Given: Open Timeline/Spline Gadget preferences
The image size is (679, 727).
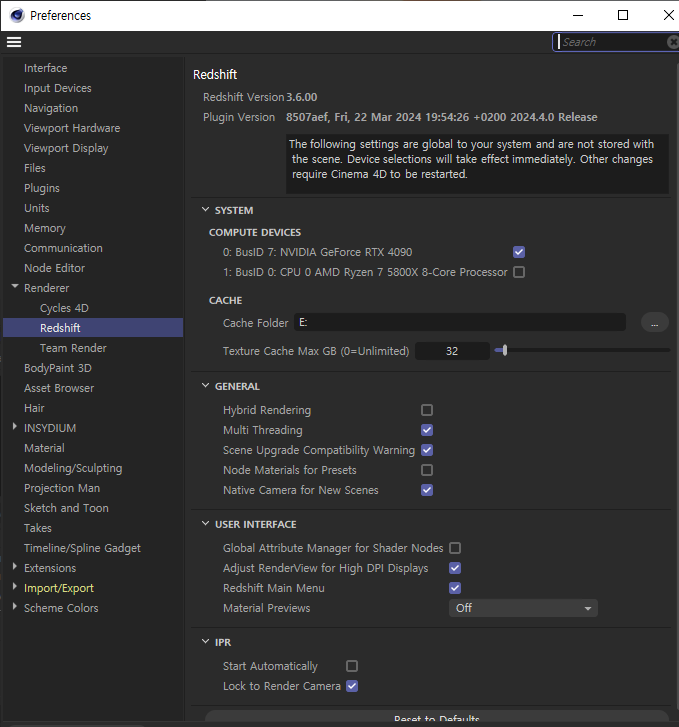Looking at the screenshot, I should [82, 548].
